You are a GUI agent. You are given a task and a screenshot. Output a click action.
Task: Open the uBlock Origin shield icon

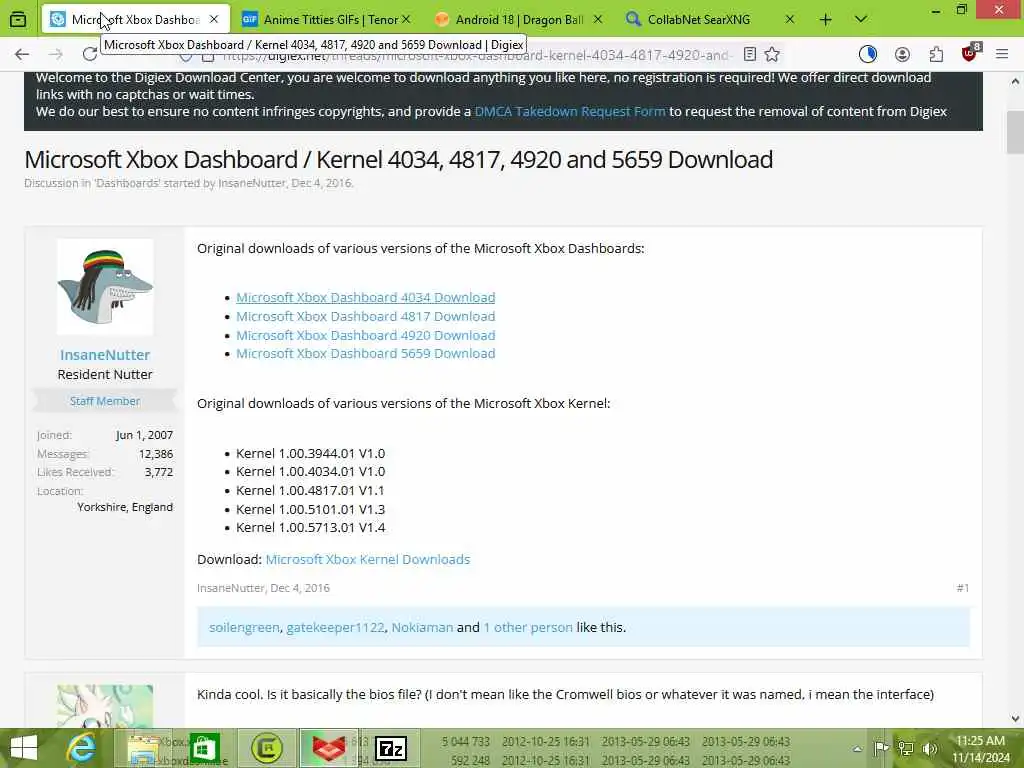click(970, 53)
